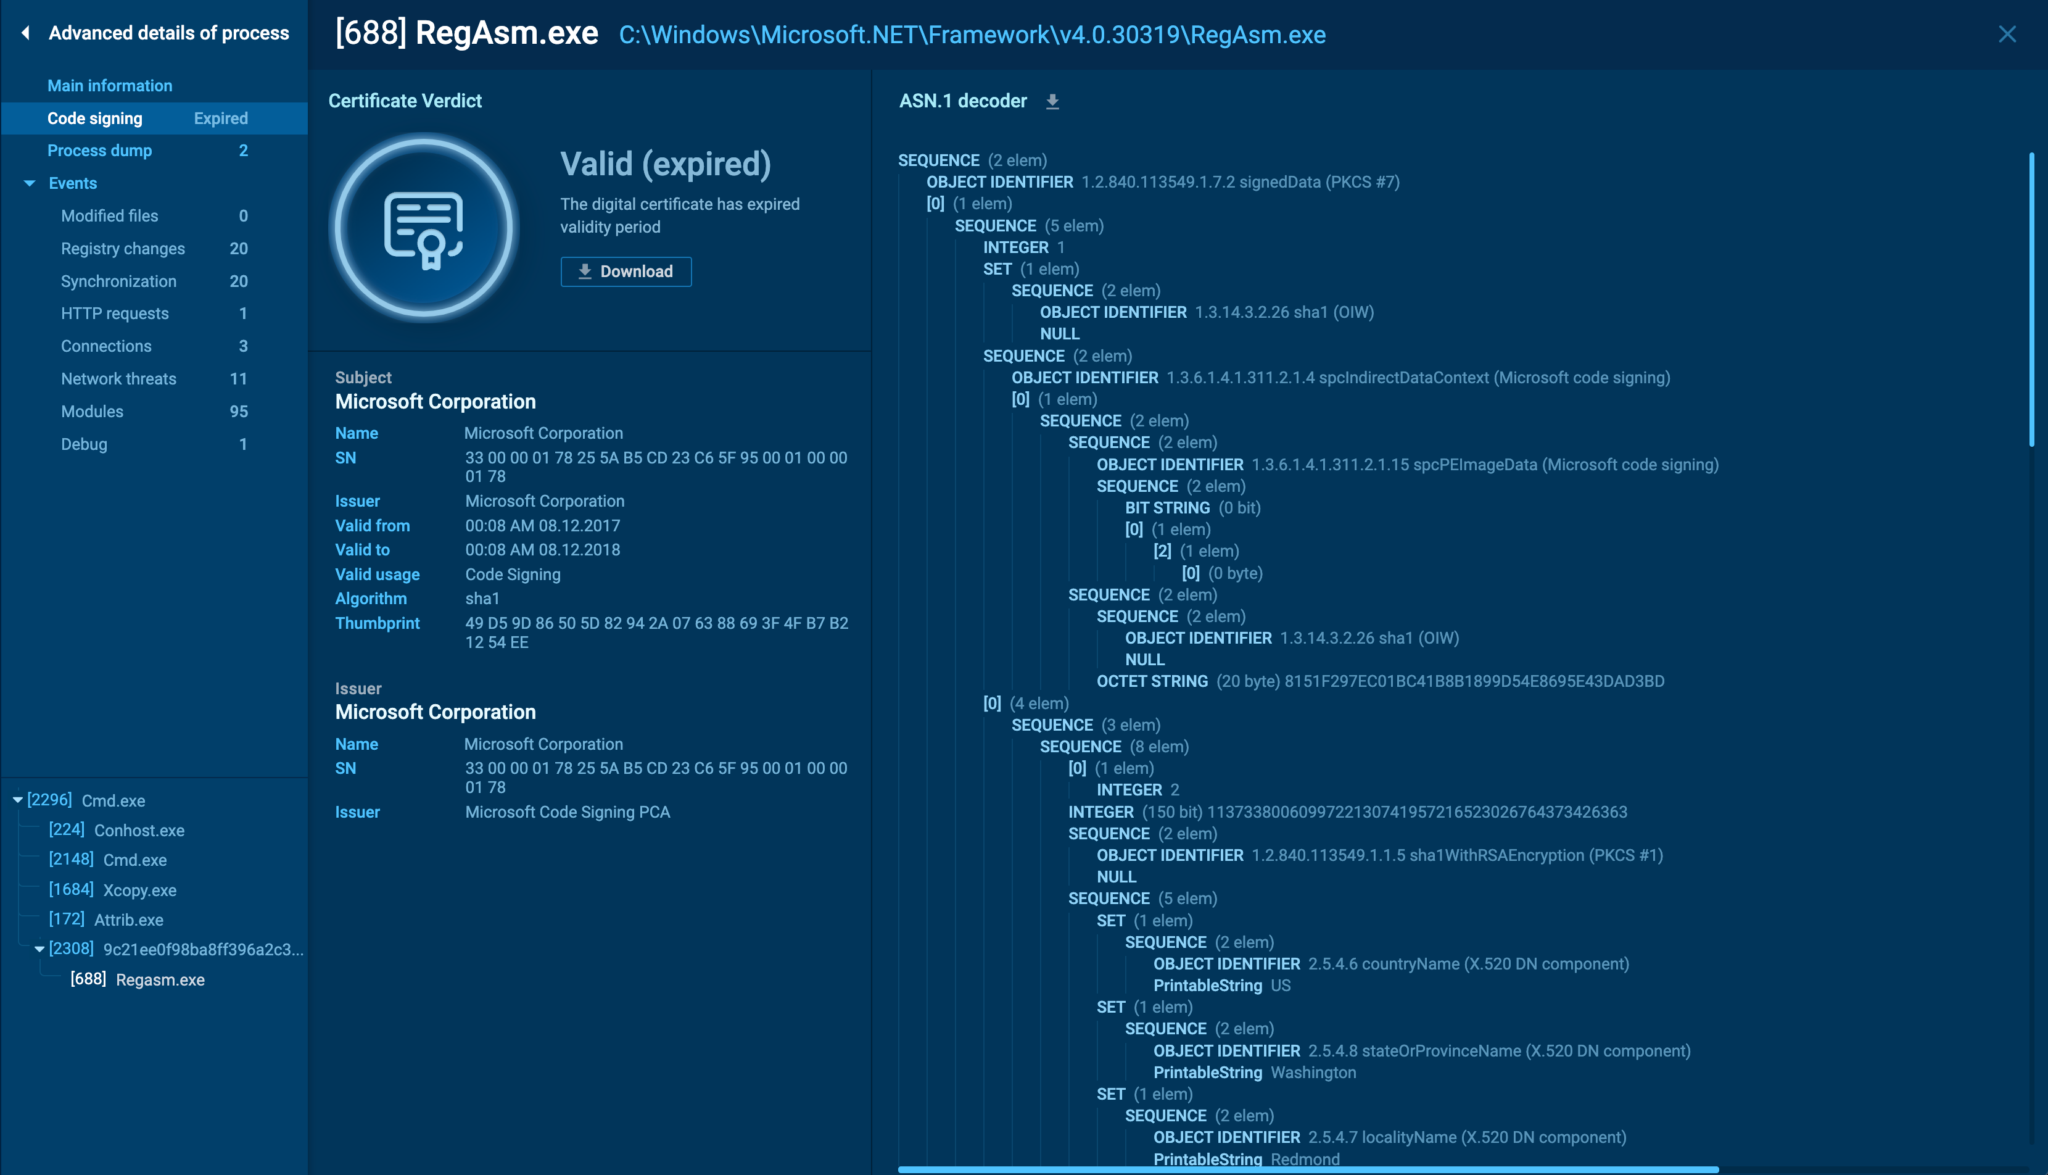Click the ASN.1 decoder vertical scrollbar
This screenshot has height=1175, width=2048.
pos(2031,300)
